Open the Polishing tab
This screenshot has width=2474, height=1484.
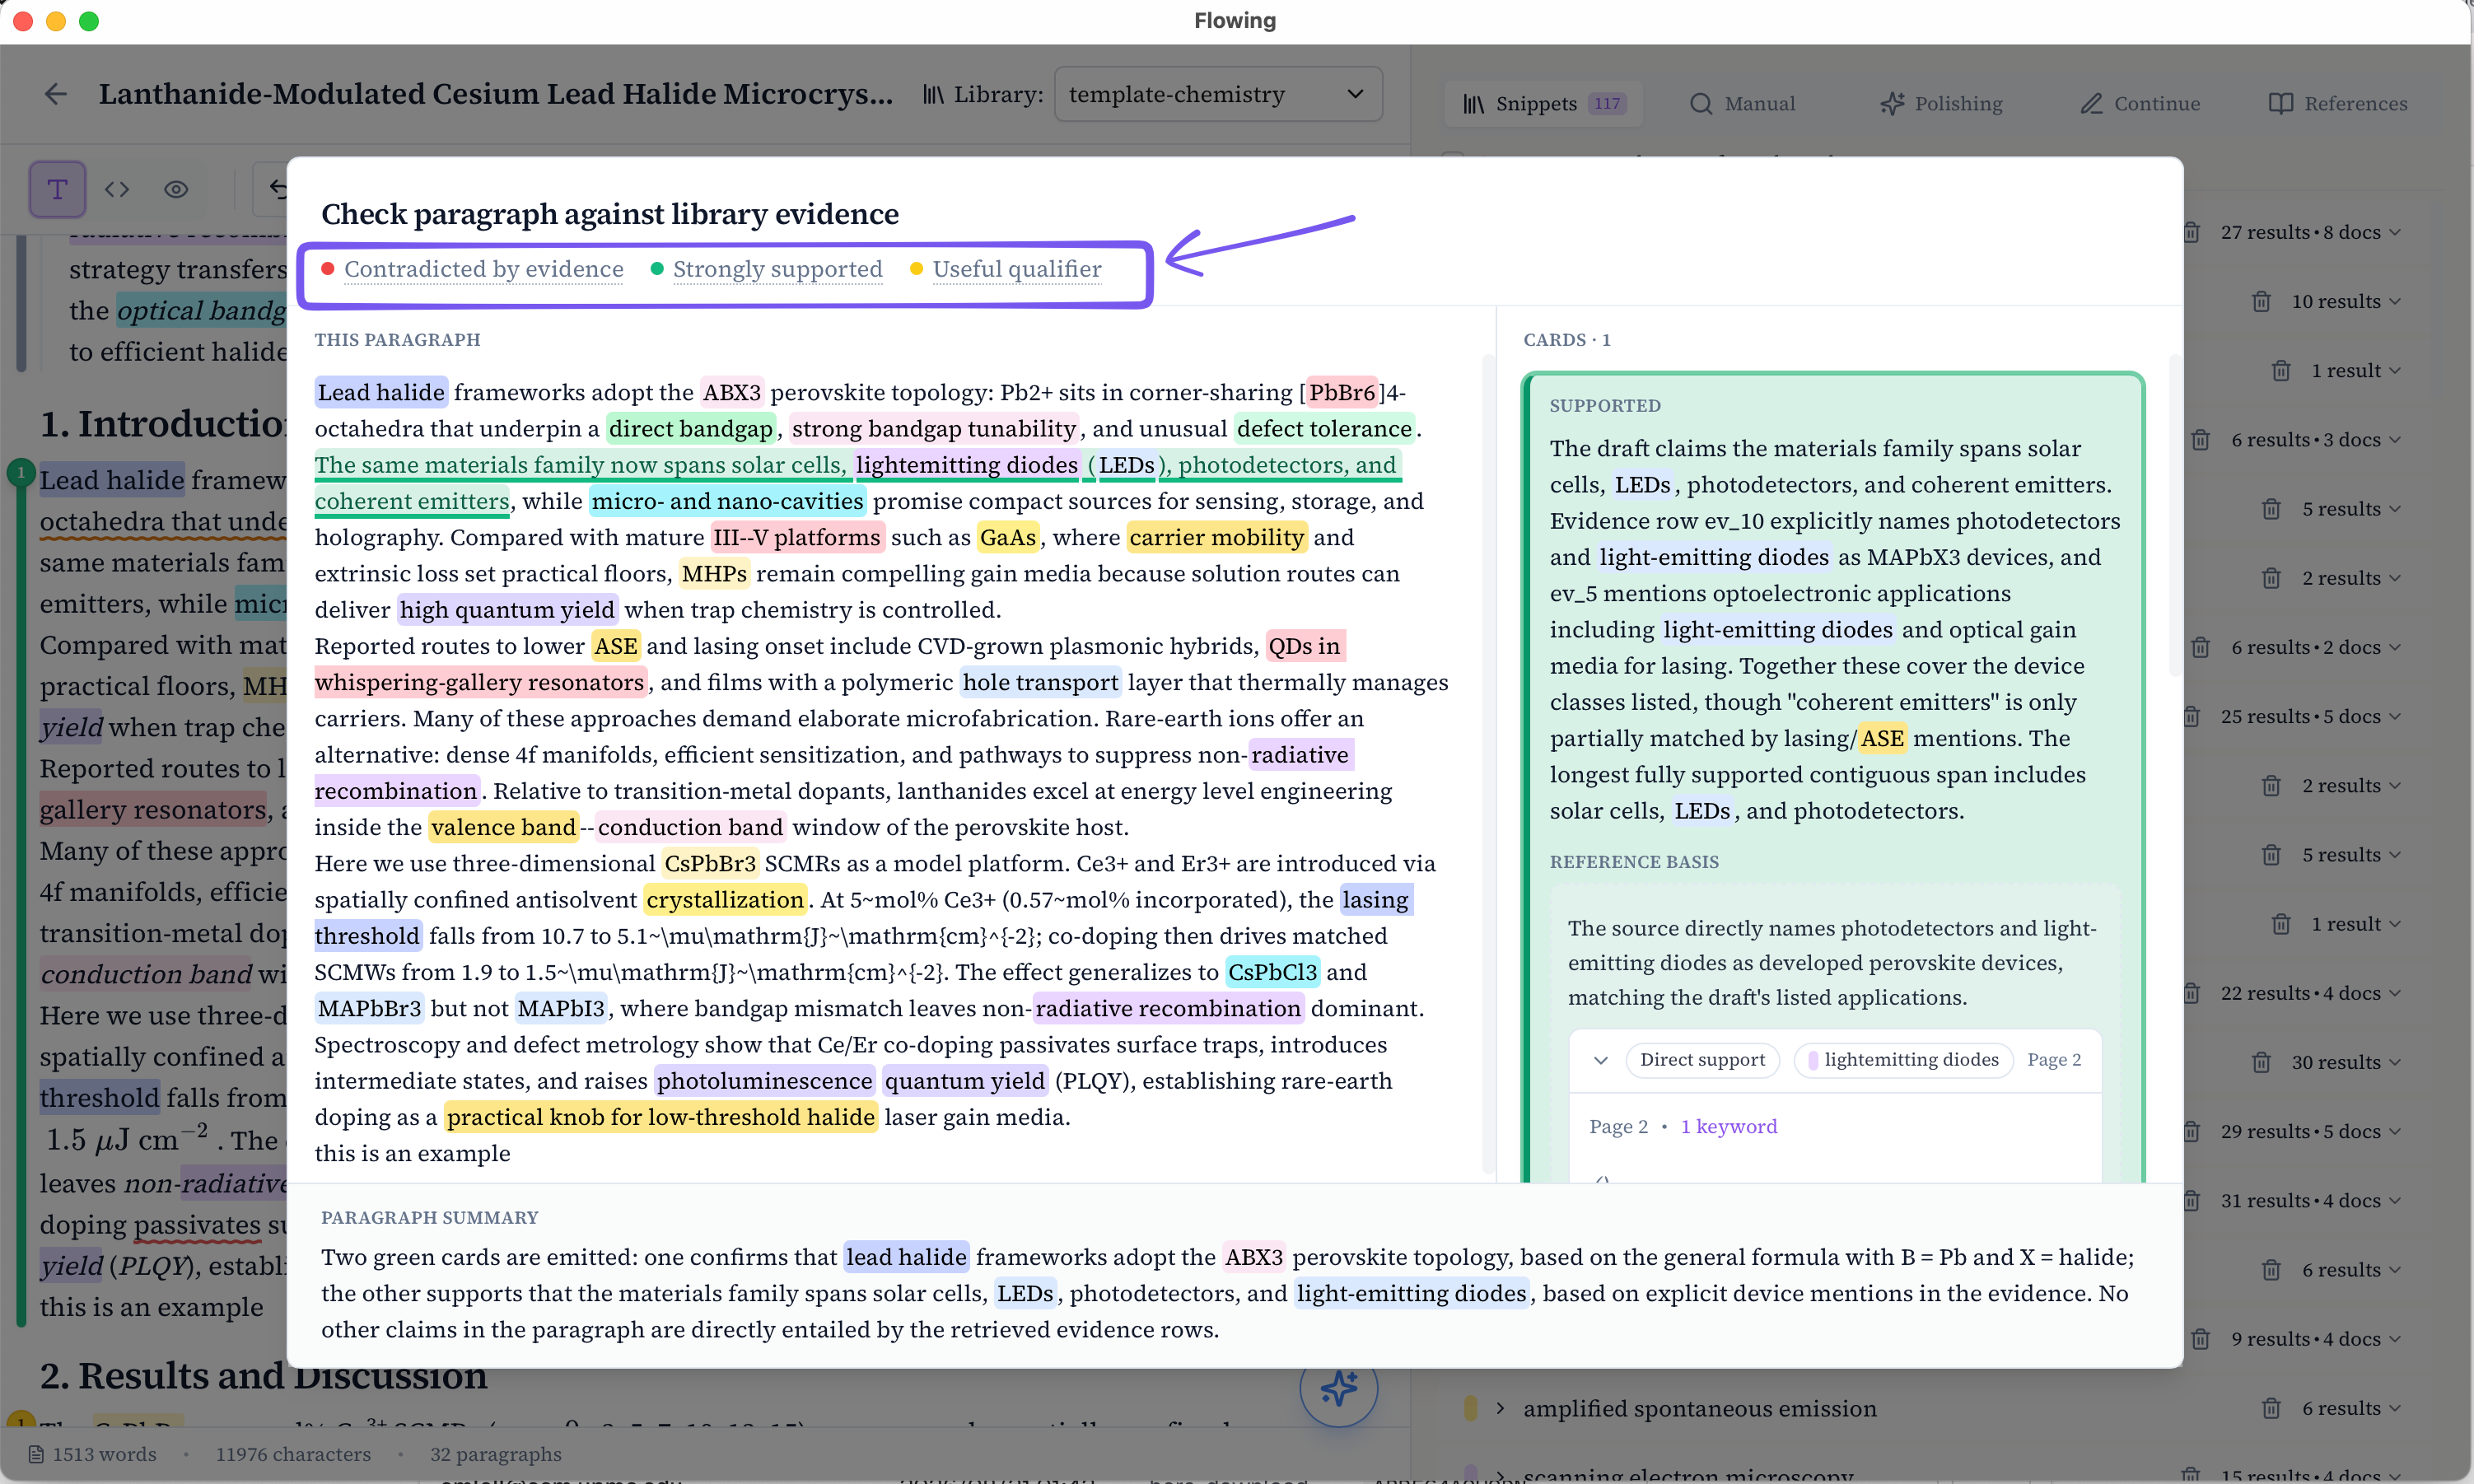1941,103
